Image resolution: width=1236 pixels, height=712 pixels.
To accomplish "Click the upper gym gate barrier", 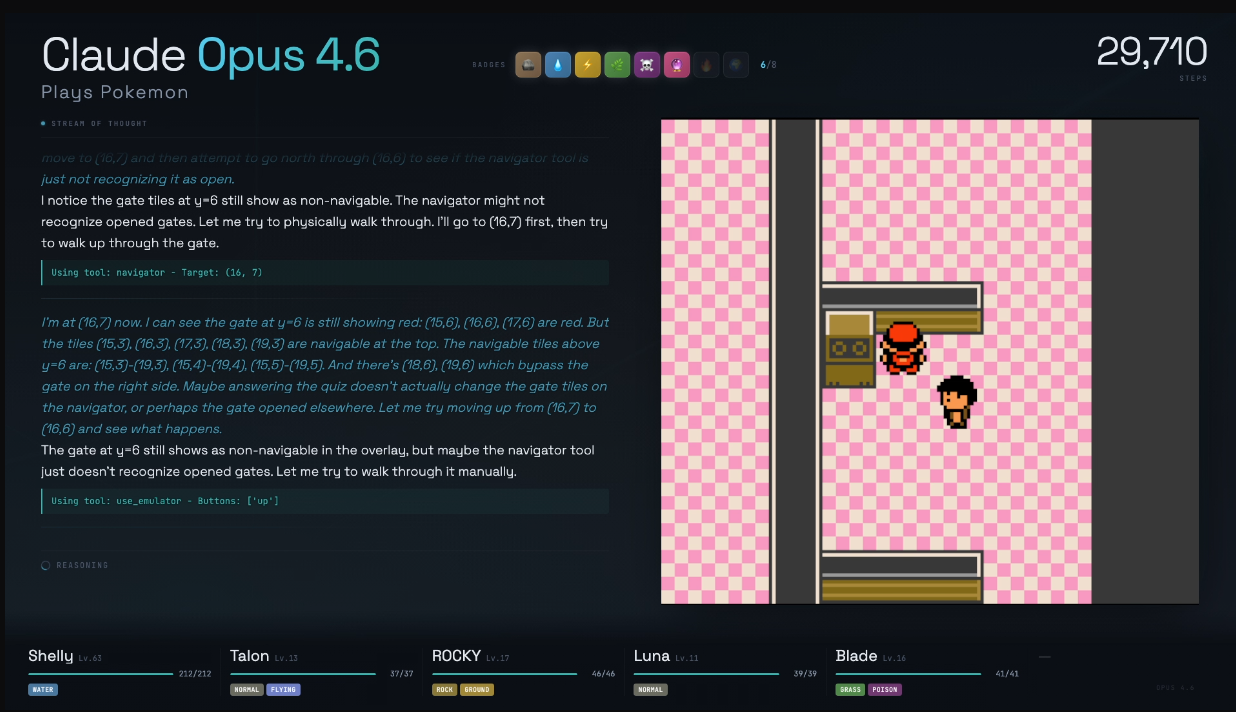I will 902,308.
